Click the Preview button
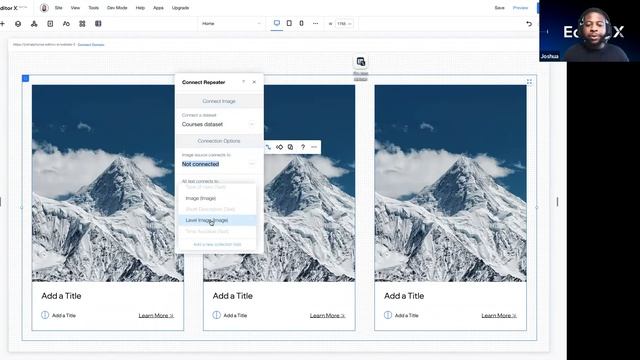The height and width of the screenshot is (360, 640). click(x=520, y=8)
